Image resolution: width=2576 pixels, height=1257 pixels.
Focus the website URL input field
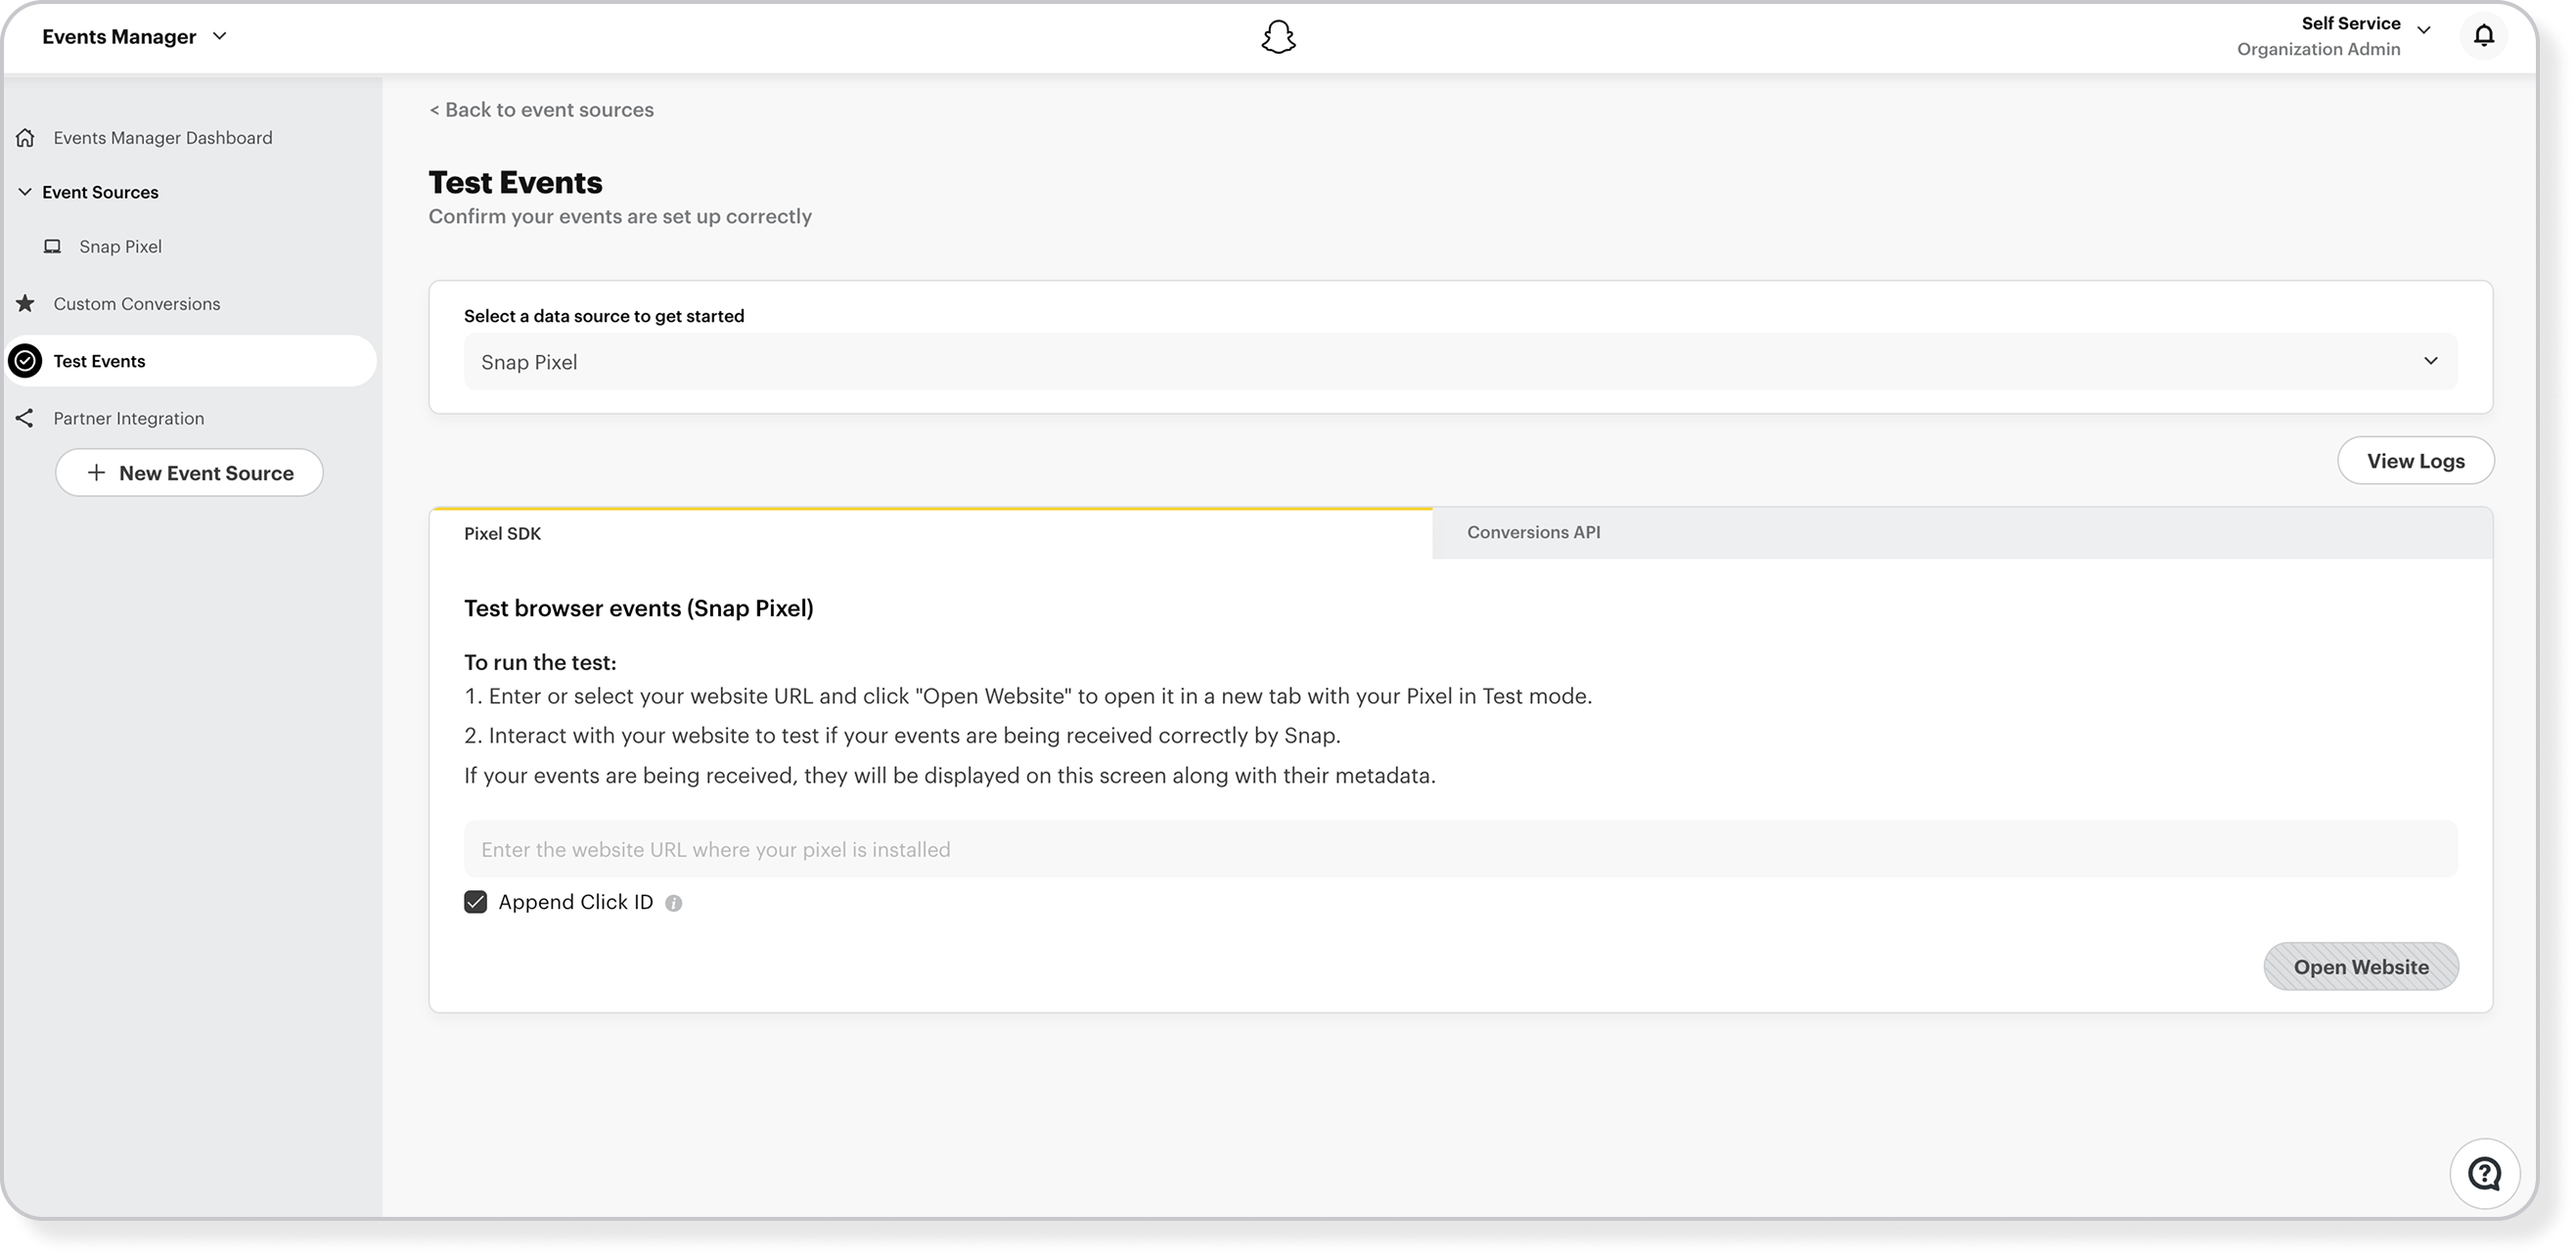[x=1460, y=849]
